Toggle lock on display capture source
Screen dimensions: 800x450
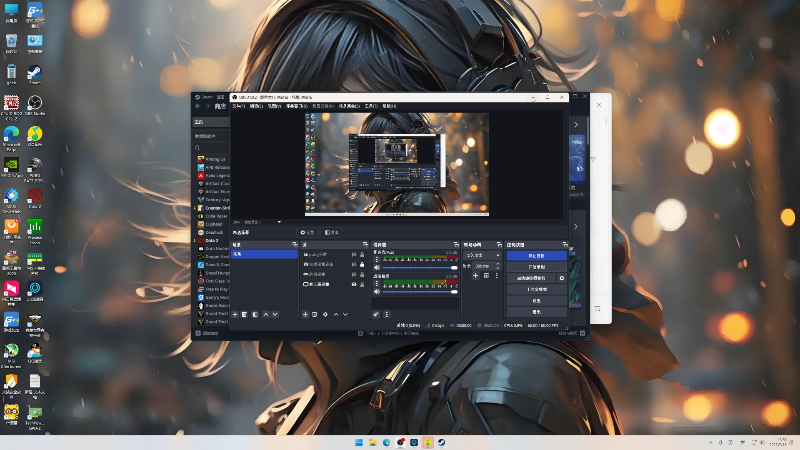pyautogui.click(x=362, y=284)
